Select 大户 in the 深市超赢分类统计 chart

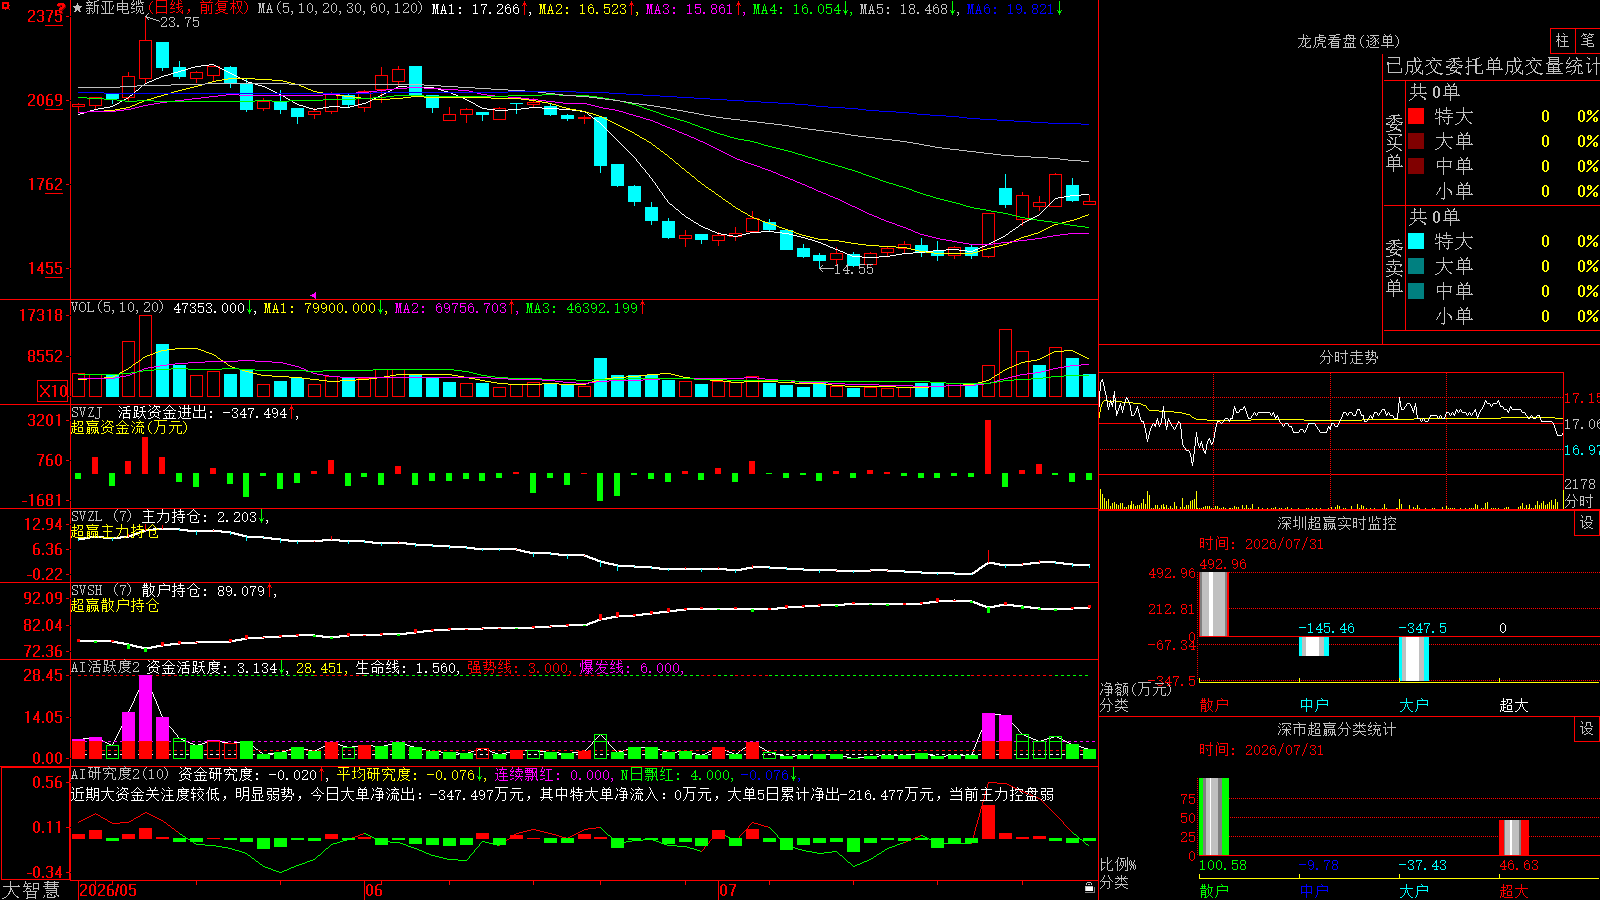1414,891
